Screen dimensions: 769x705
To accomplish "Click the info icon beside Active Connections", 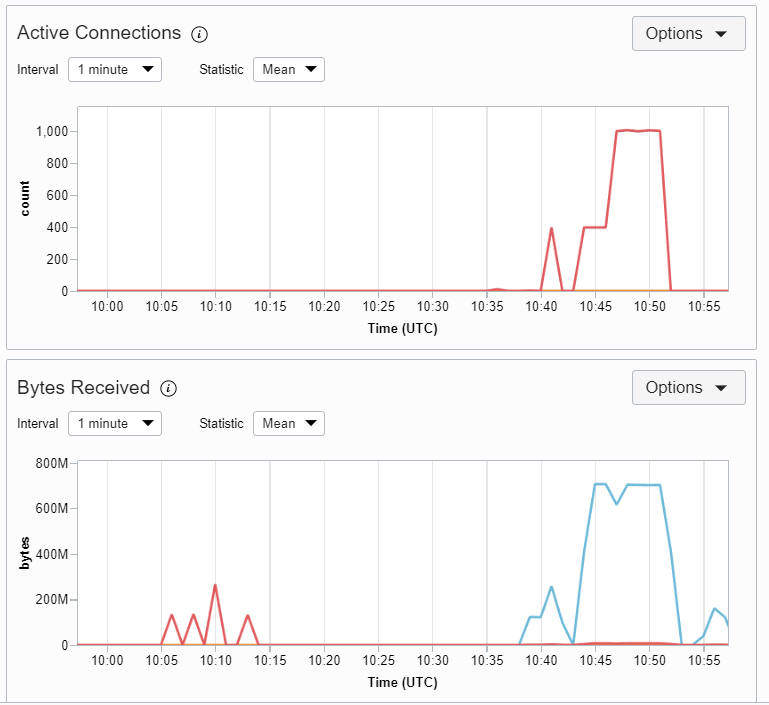I will [199, 34].
